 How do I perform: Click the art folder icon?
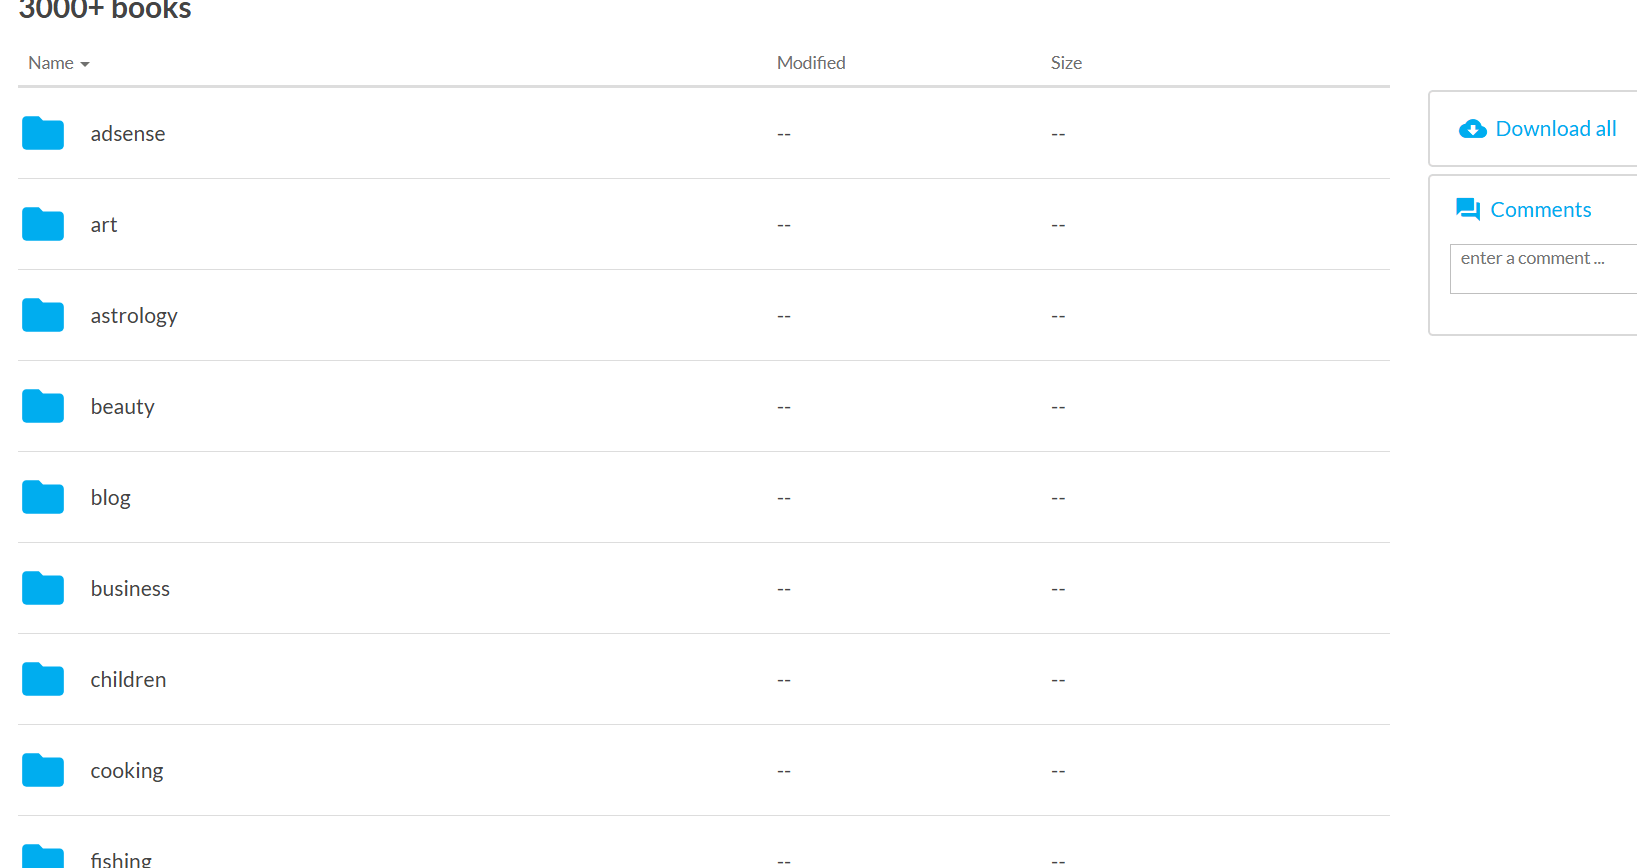(x=43, y=224)
